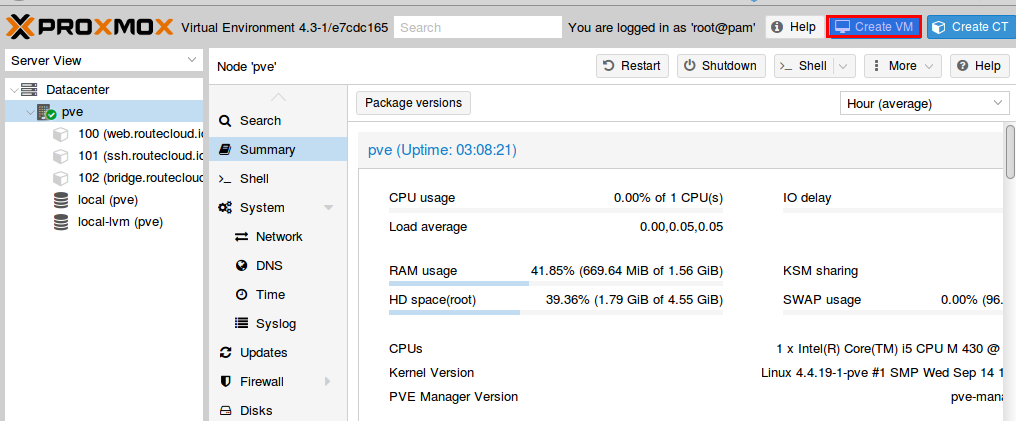The width and height of the screenshot is (1016, 421).
Task: Click the magnifier icon beside Search menu
Action: (x=225, y=120)
